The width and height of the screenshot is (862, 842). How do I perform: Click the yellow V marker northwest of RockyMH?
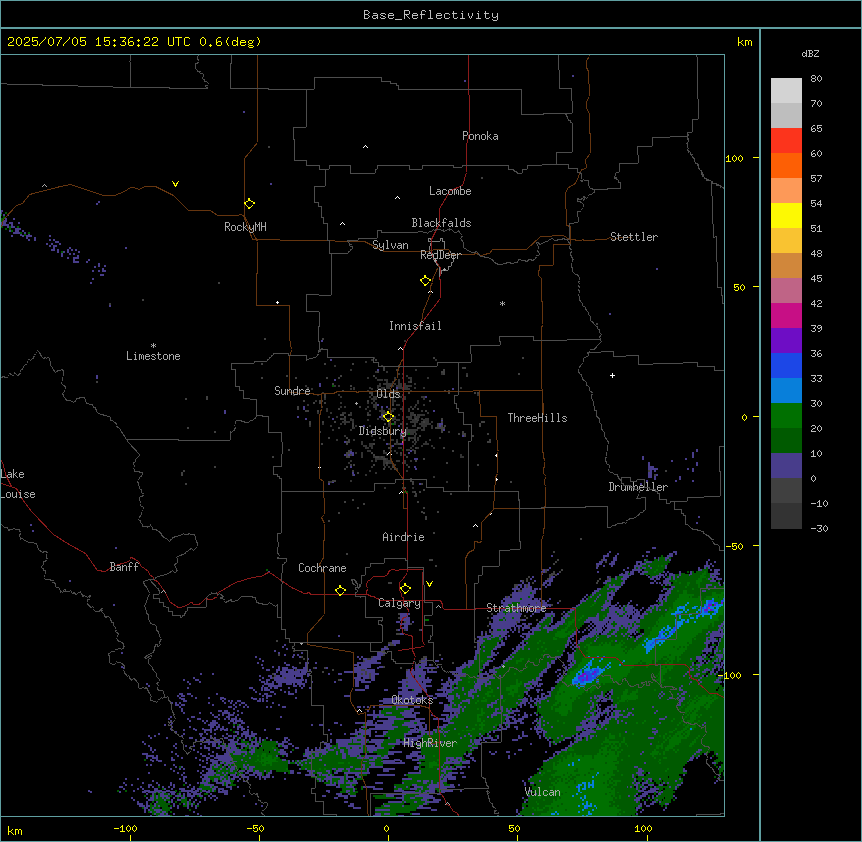pos(175,184)
